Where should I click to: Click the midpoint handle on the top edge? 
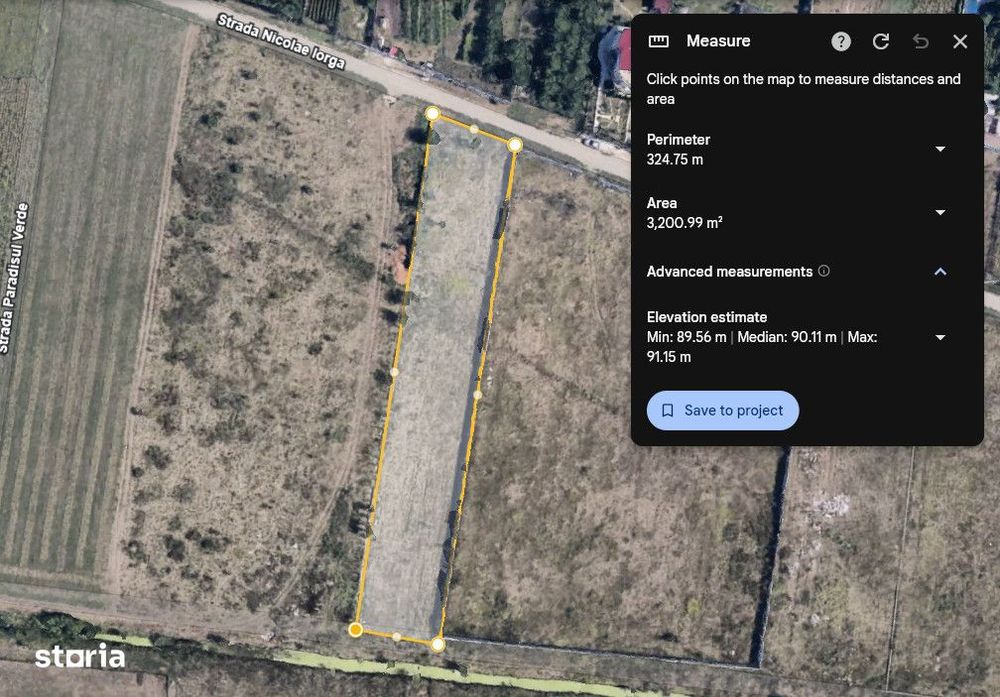(474, 129)
